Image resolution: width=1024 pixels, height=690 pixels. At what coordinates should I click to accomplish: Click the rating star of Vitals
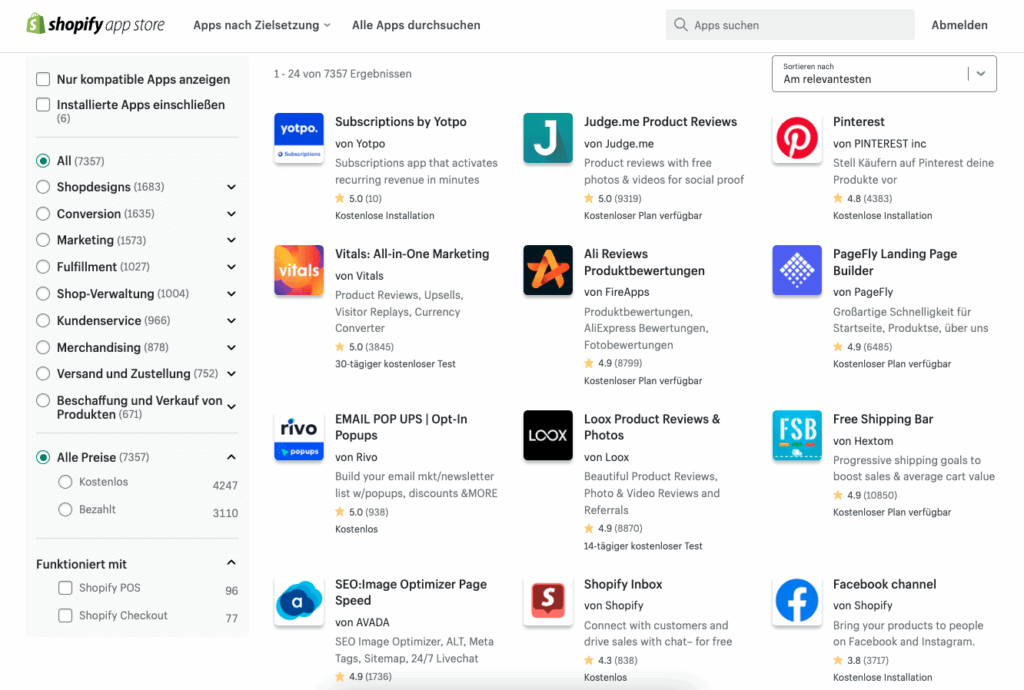[340, 347]
